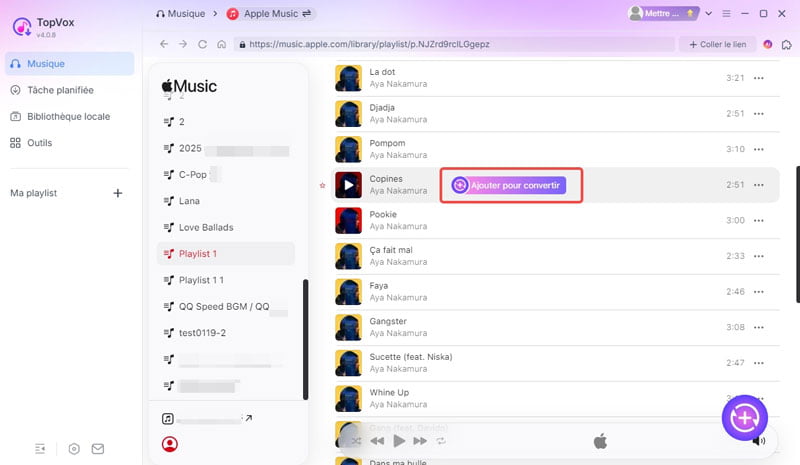This screenshot has height=465, width=800.
Task: Click the song title Whine Up
Action: click(389, 393)
